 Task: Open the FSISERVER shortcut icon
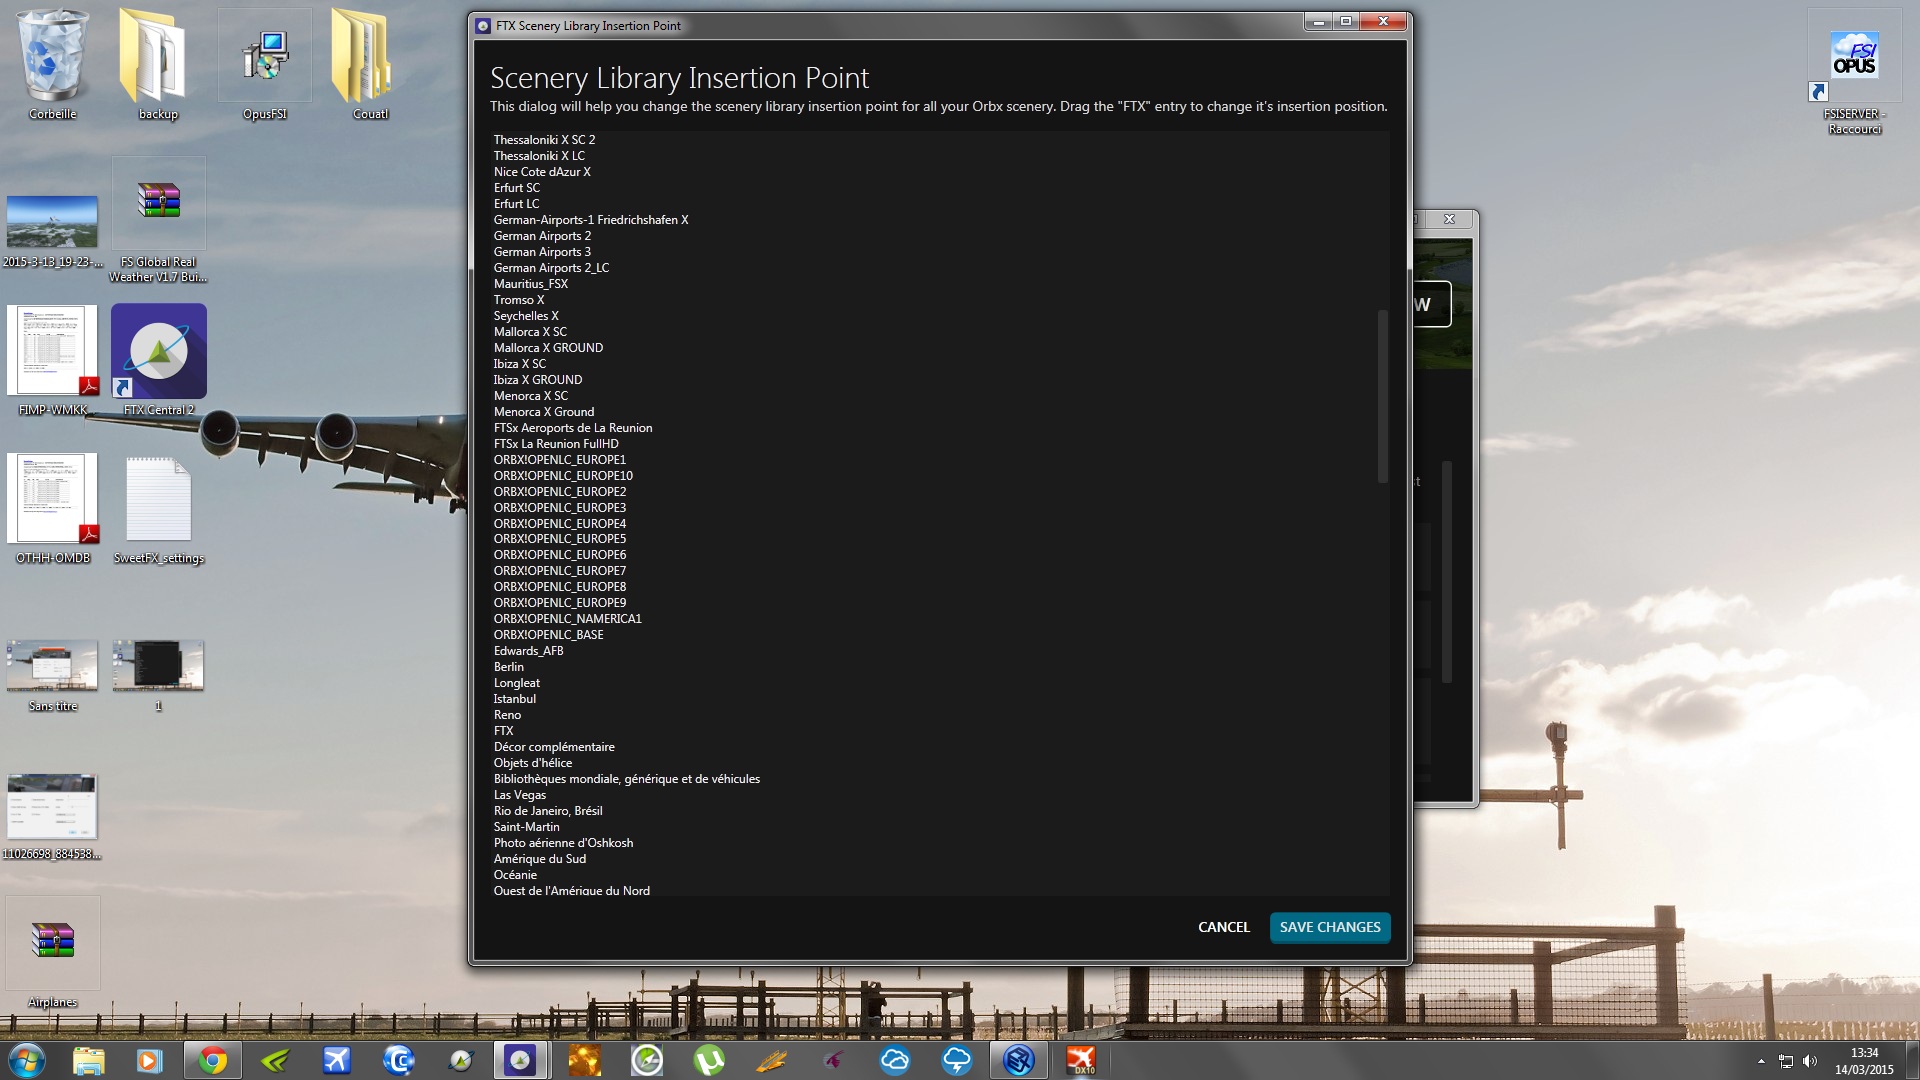point(1854,72)
